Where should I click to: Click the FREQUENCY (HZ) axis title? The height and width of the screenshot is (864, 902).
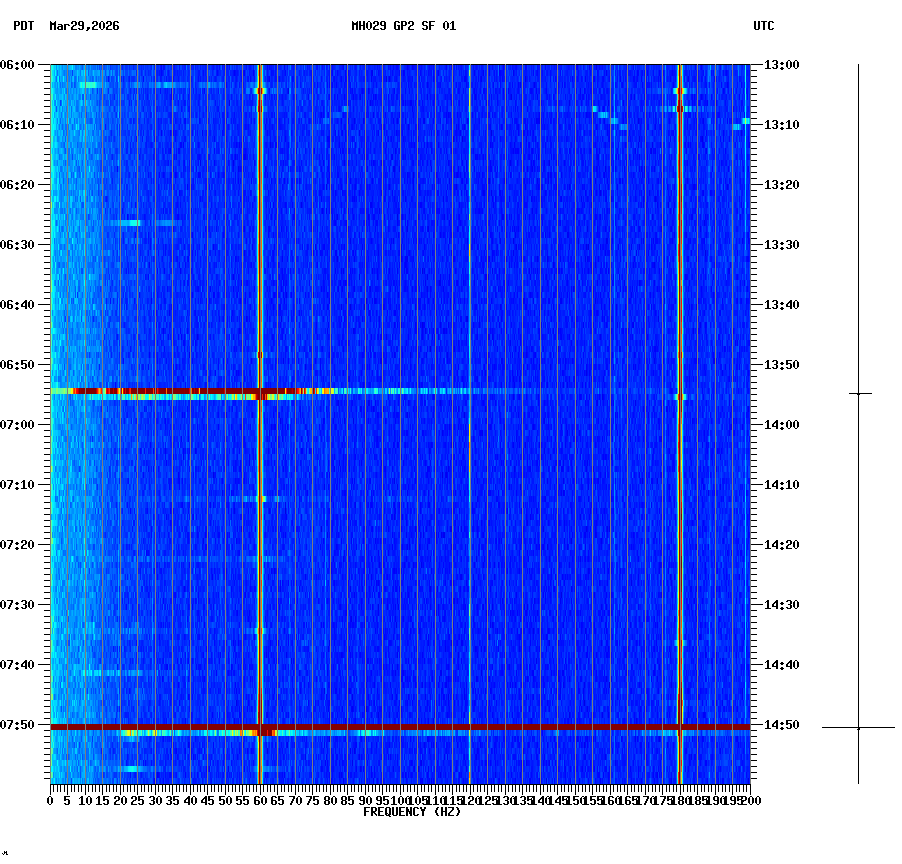[412, 811]
